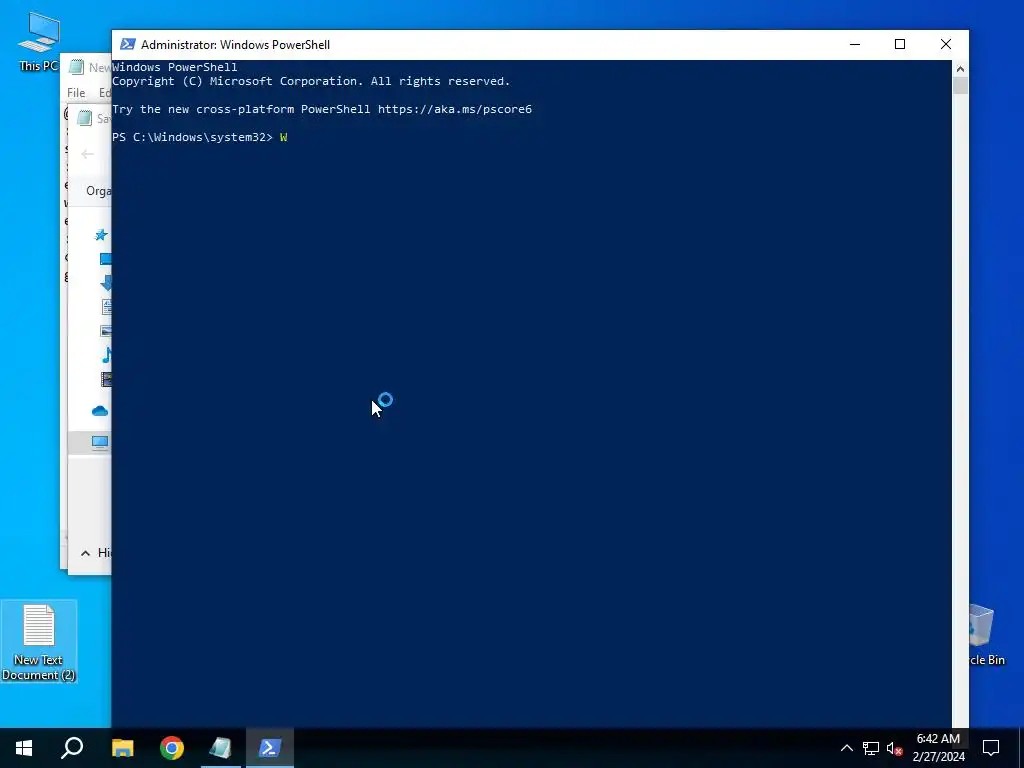Select the Music note icon in Save As sidebar
Screen dimensions: 1024x768
(106, 355)
